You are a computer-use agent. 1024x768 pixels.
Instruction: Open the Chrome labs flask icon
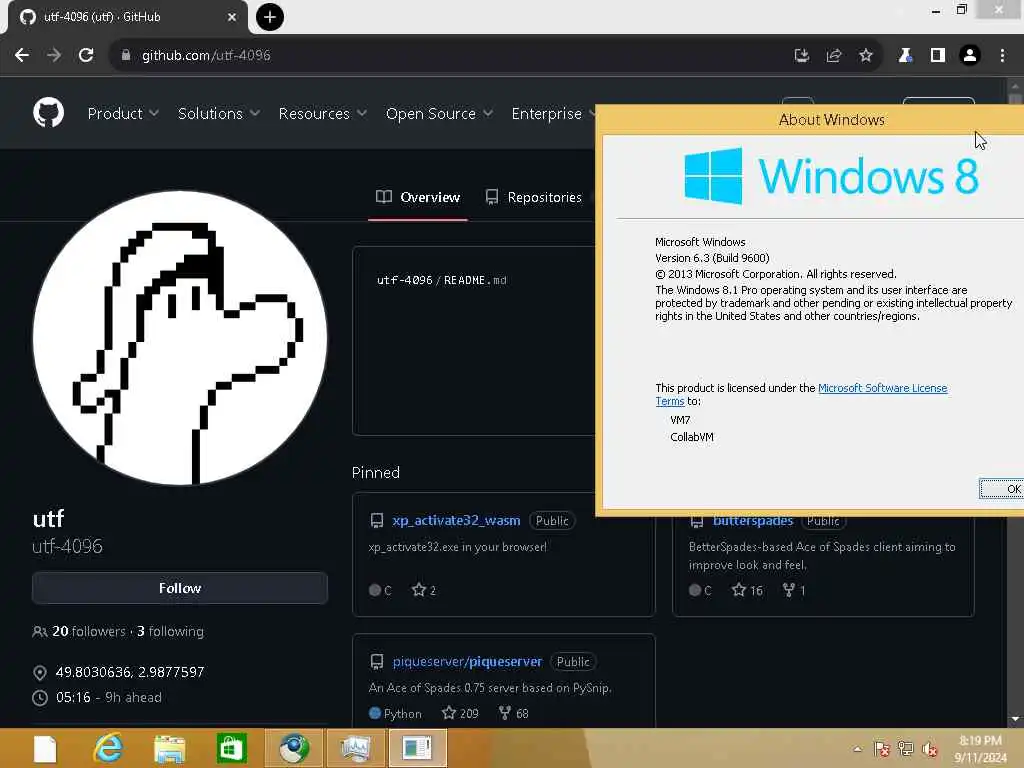tap(905, 56)
